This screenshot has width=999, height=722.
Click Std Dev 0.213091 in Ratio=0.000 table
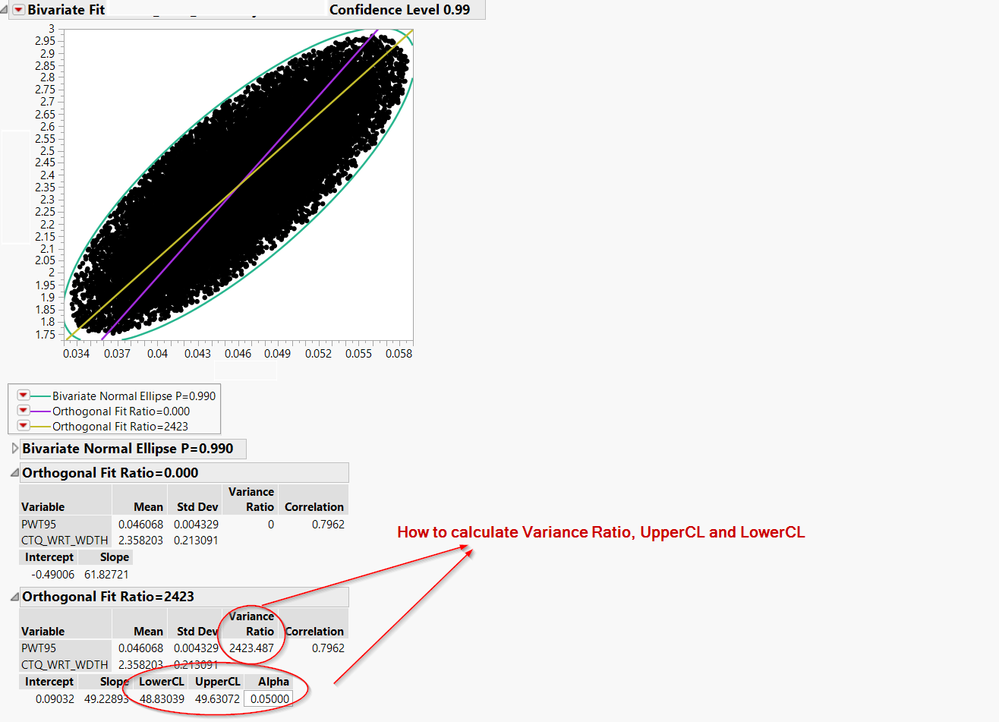196,540
